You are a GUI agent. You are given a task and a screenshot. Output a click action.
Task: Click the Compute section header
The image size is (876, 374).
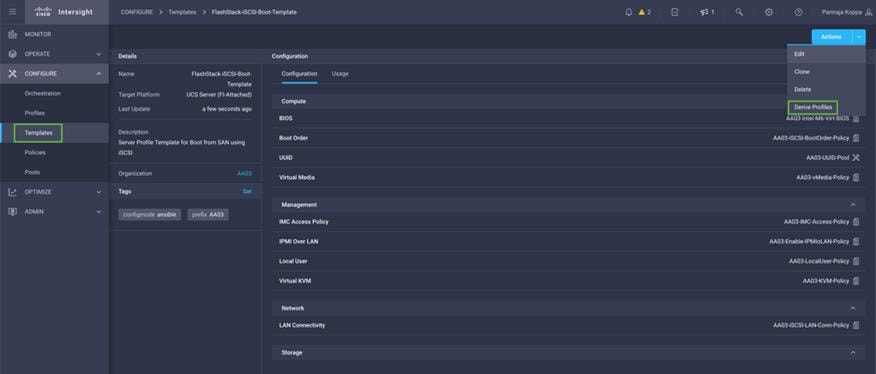568,101
